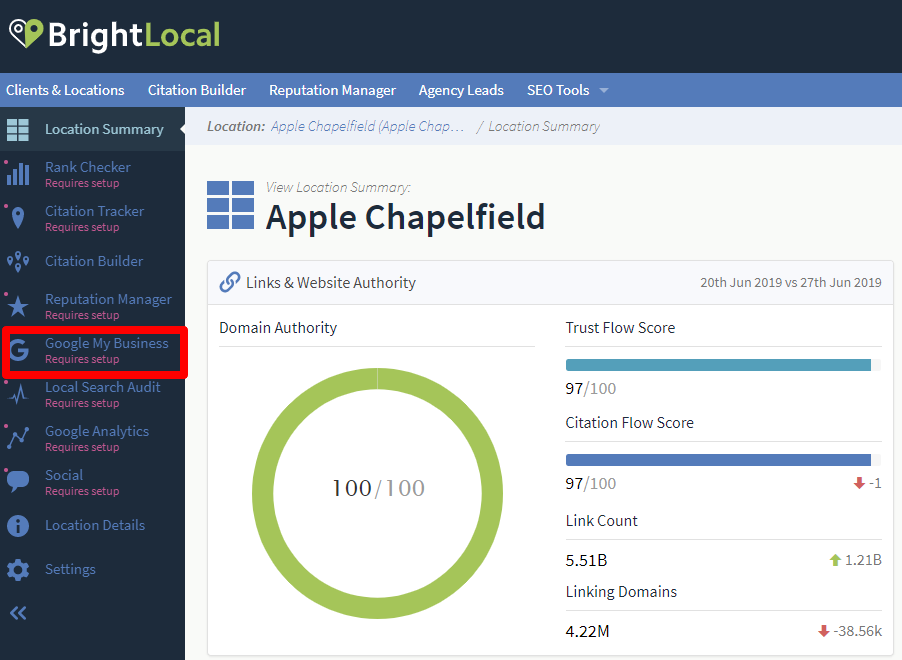Open Google Analytics sidebar link
The image size is (902, 660).
click(97, 432)
